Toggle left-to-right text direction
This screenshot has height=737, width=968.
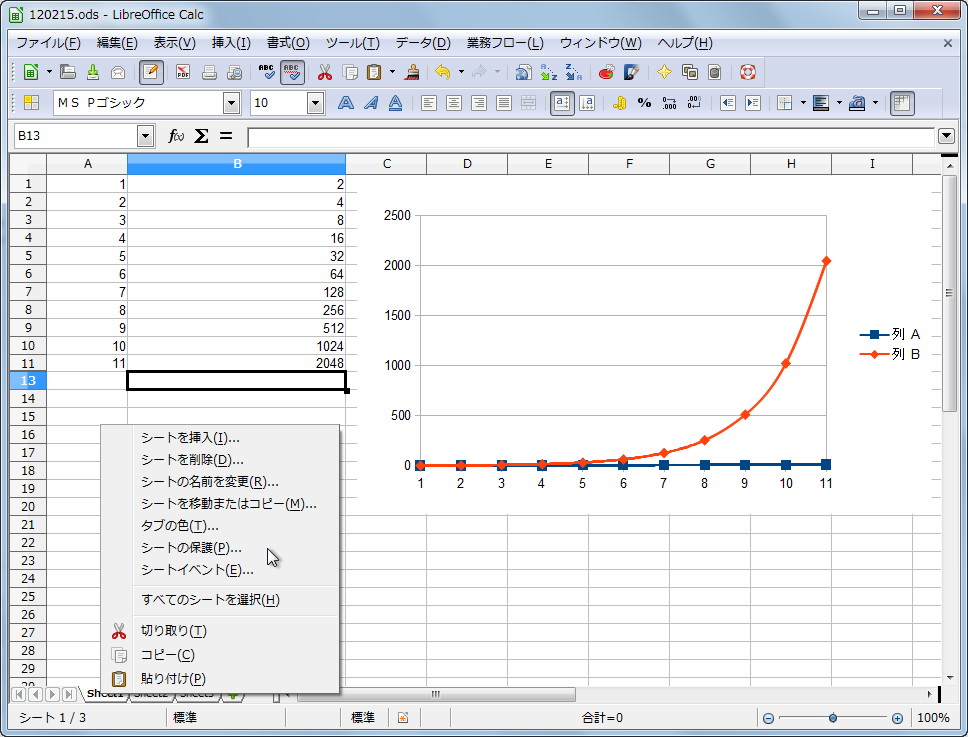[562, 102]
